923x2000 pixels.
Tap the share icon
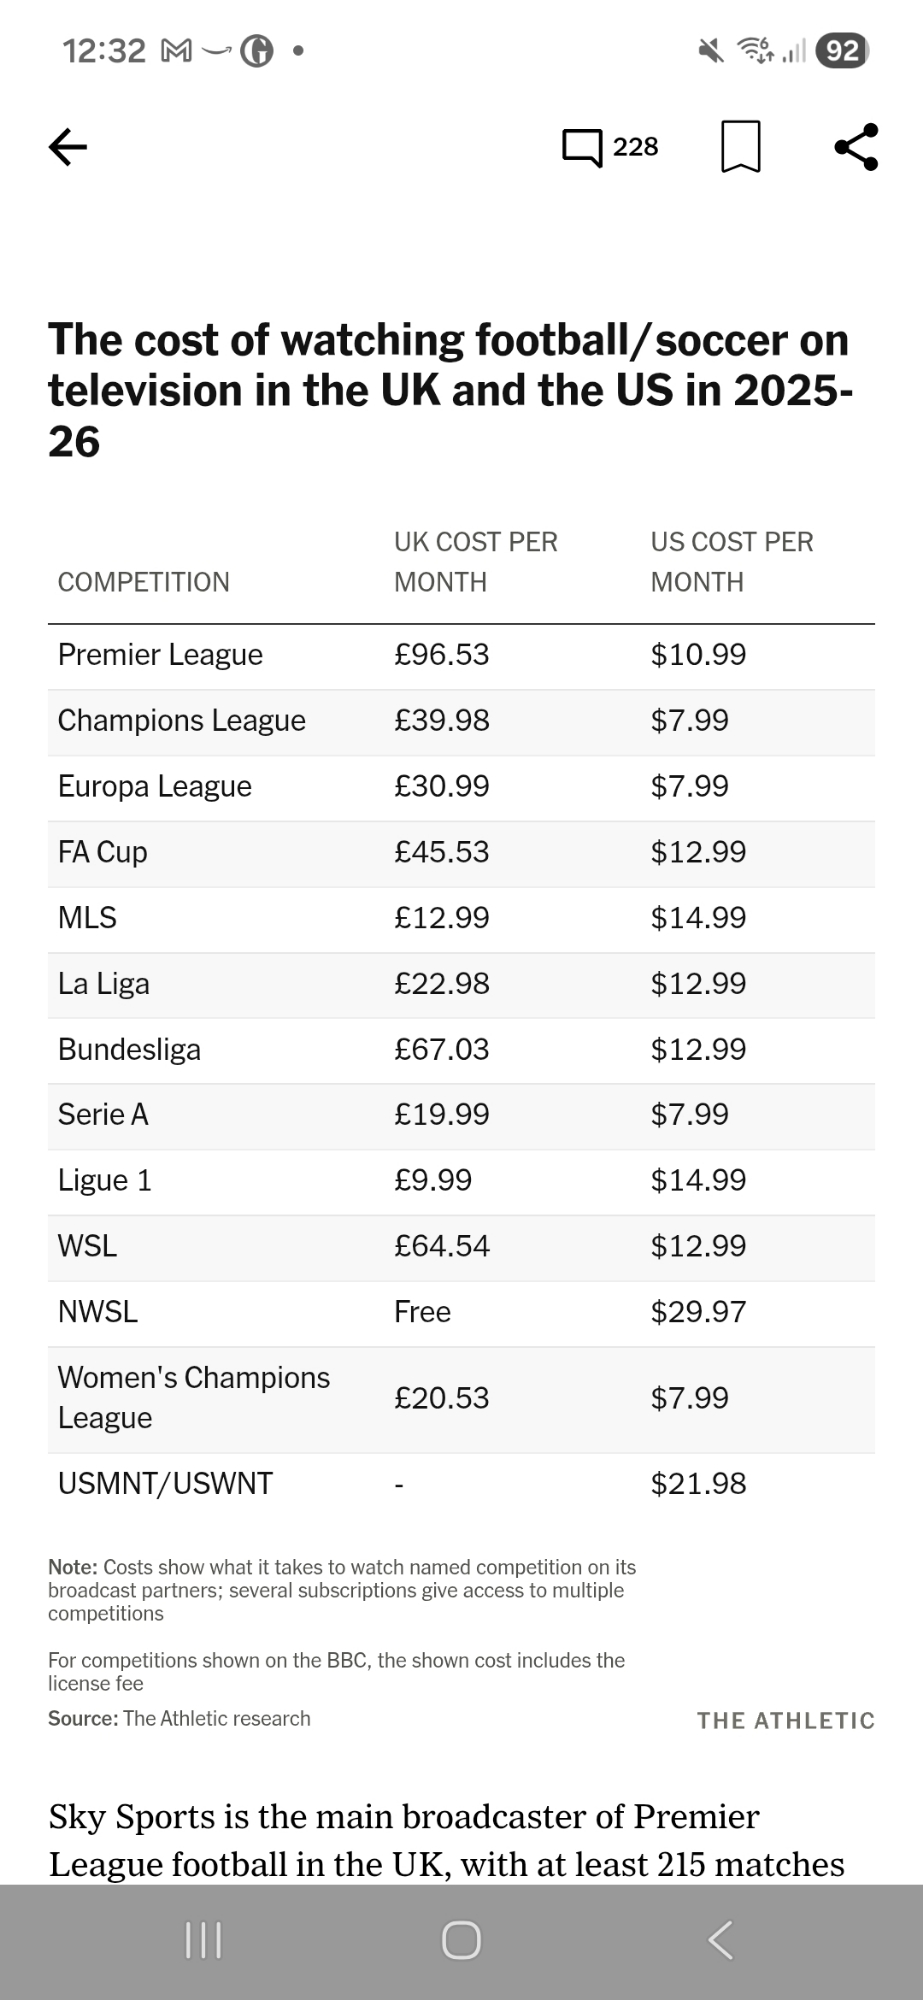pyautogui.click(x=856, y=147)
